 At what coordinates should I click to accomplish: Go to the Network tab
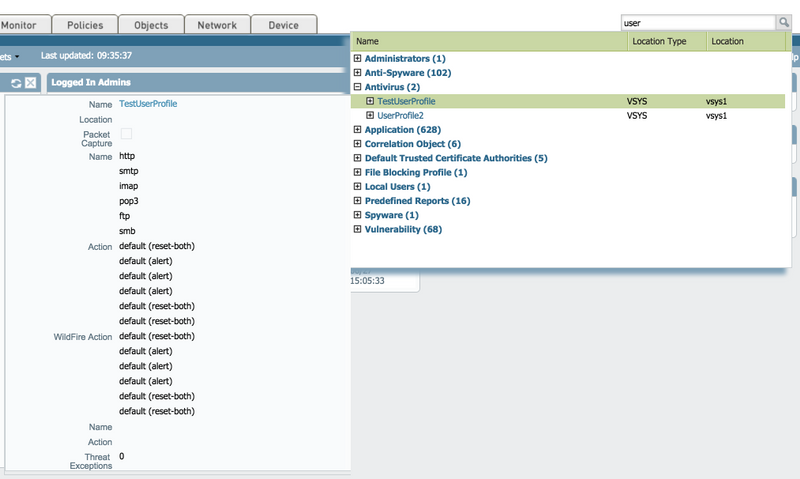pos(217,25)
